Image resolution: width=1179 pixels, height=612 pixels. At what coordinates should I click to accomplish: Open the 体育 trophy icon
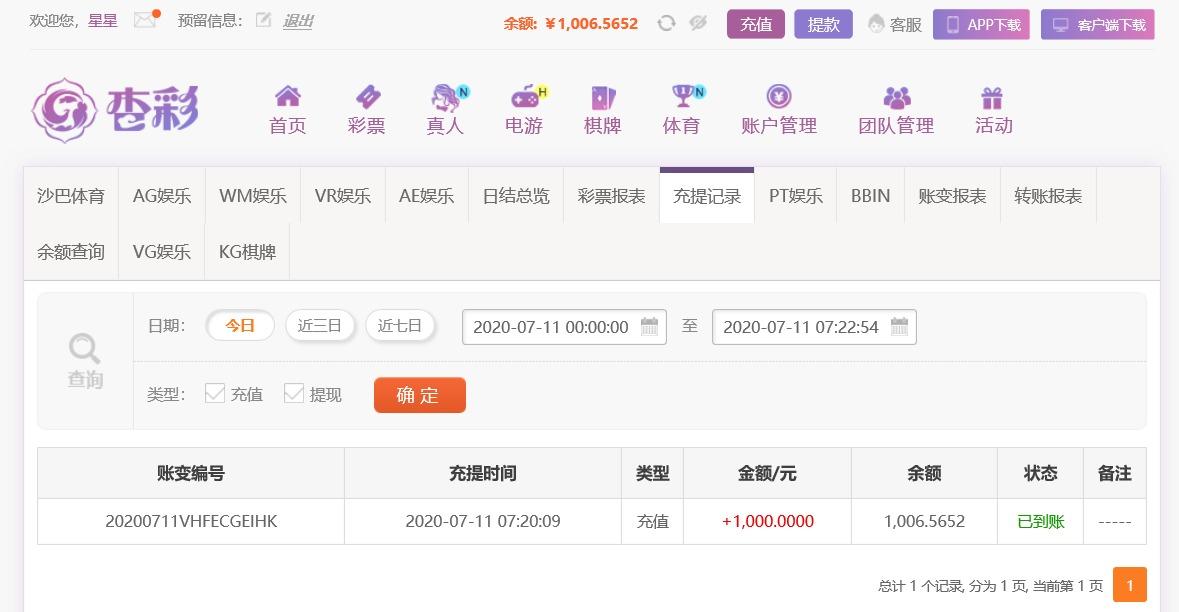coord(684,95)
